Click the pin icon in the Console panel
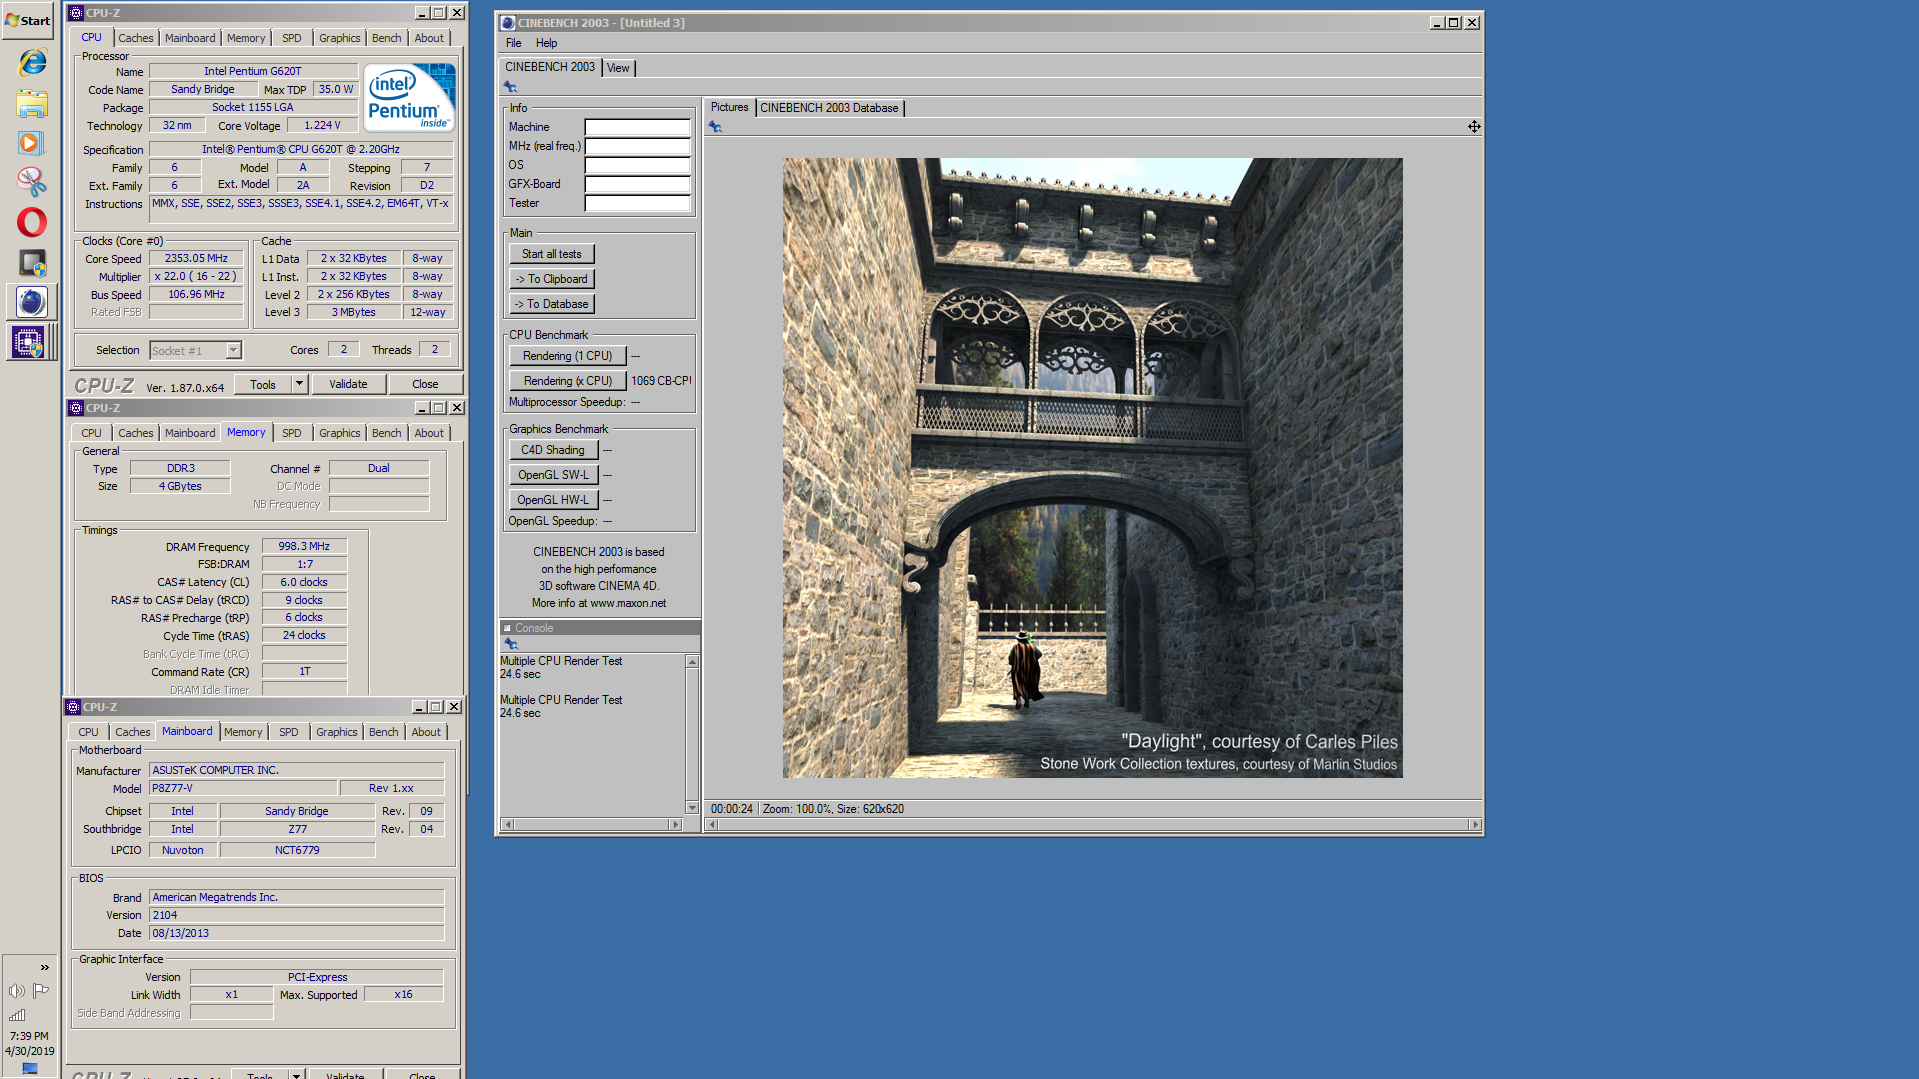 (511, 644)
